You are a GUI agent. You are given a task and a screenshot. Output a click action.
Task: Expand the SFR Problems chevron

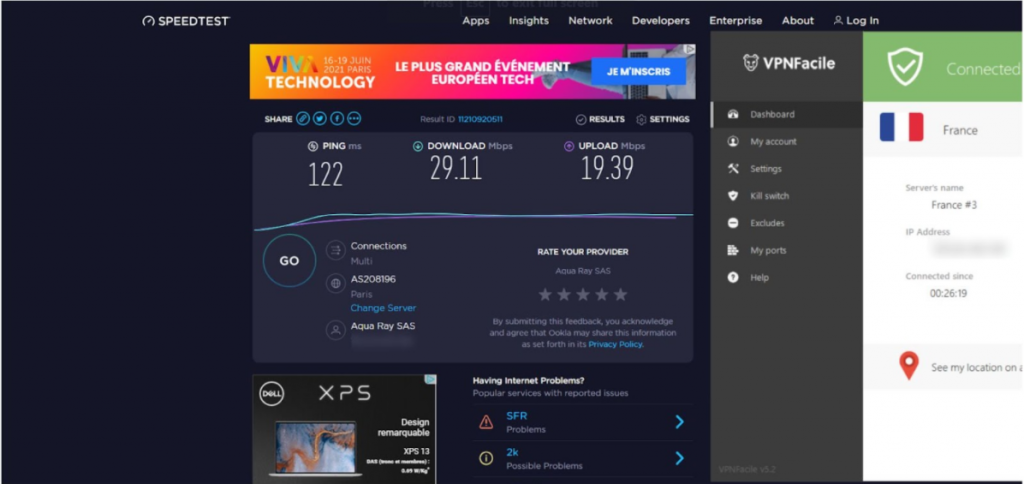tap(679, 422)
